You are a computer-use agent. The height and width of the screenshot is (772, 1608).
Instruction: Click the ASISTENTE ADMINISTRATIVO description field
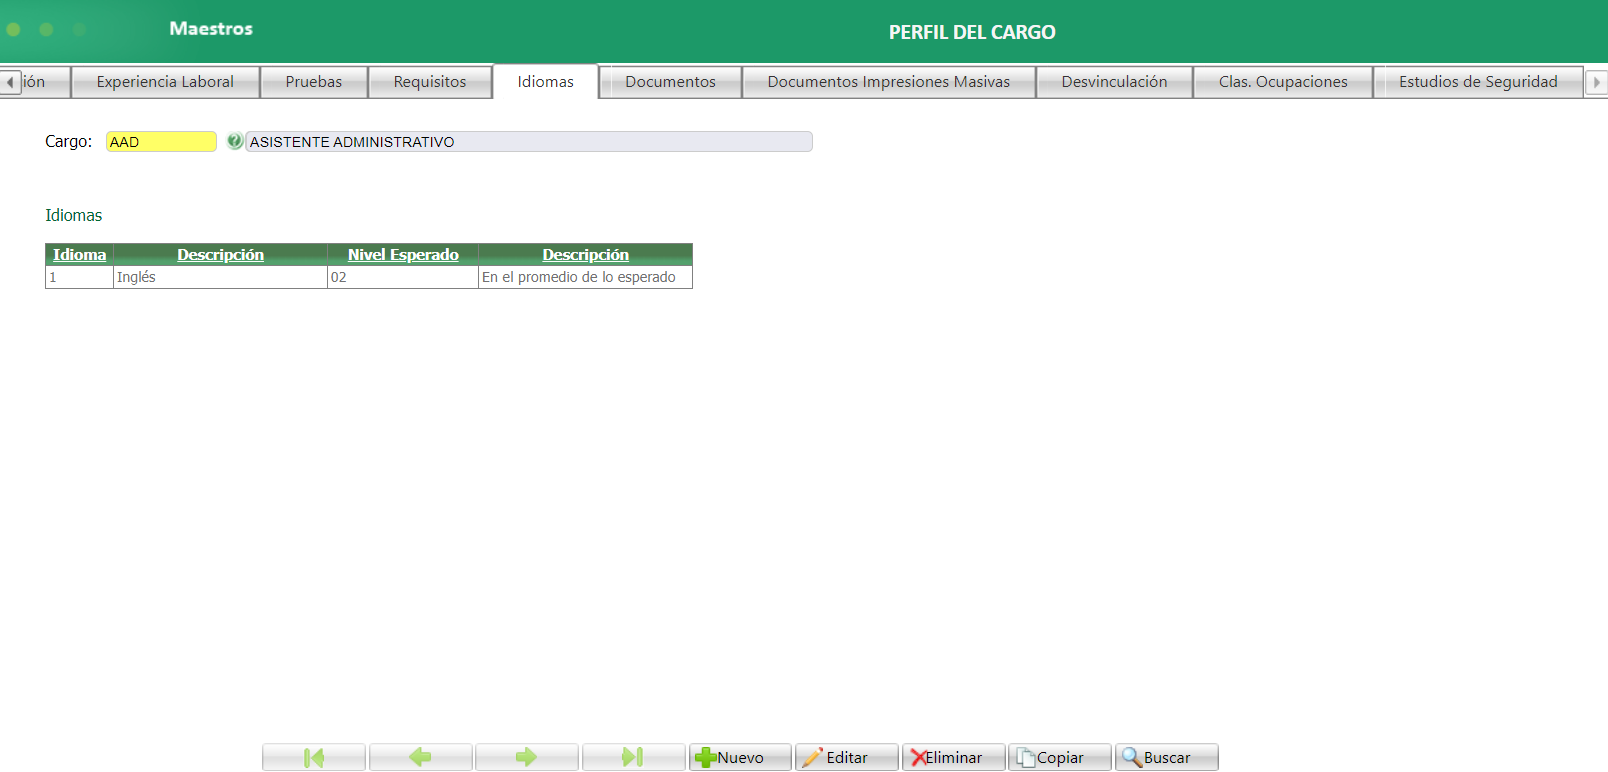pos(529,142)
